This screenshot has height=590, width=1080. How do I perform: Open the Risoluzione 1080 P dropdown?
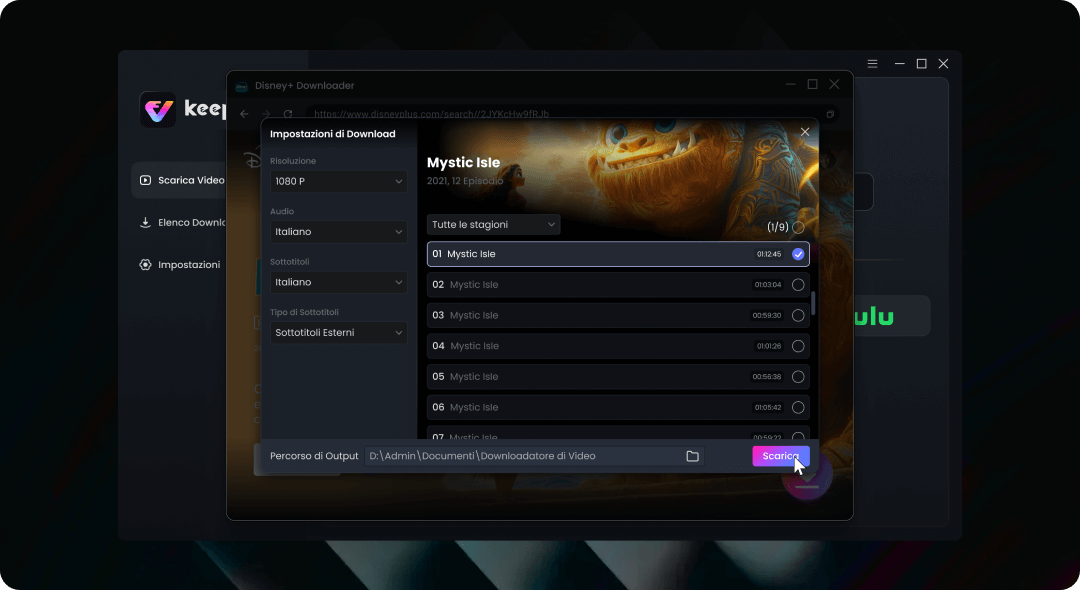[x=338, y=181]
